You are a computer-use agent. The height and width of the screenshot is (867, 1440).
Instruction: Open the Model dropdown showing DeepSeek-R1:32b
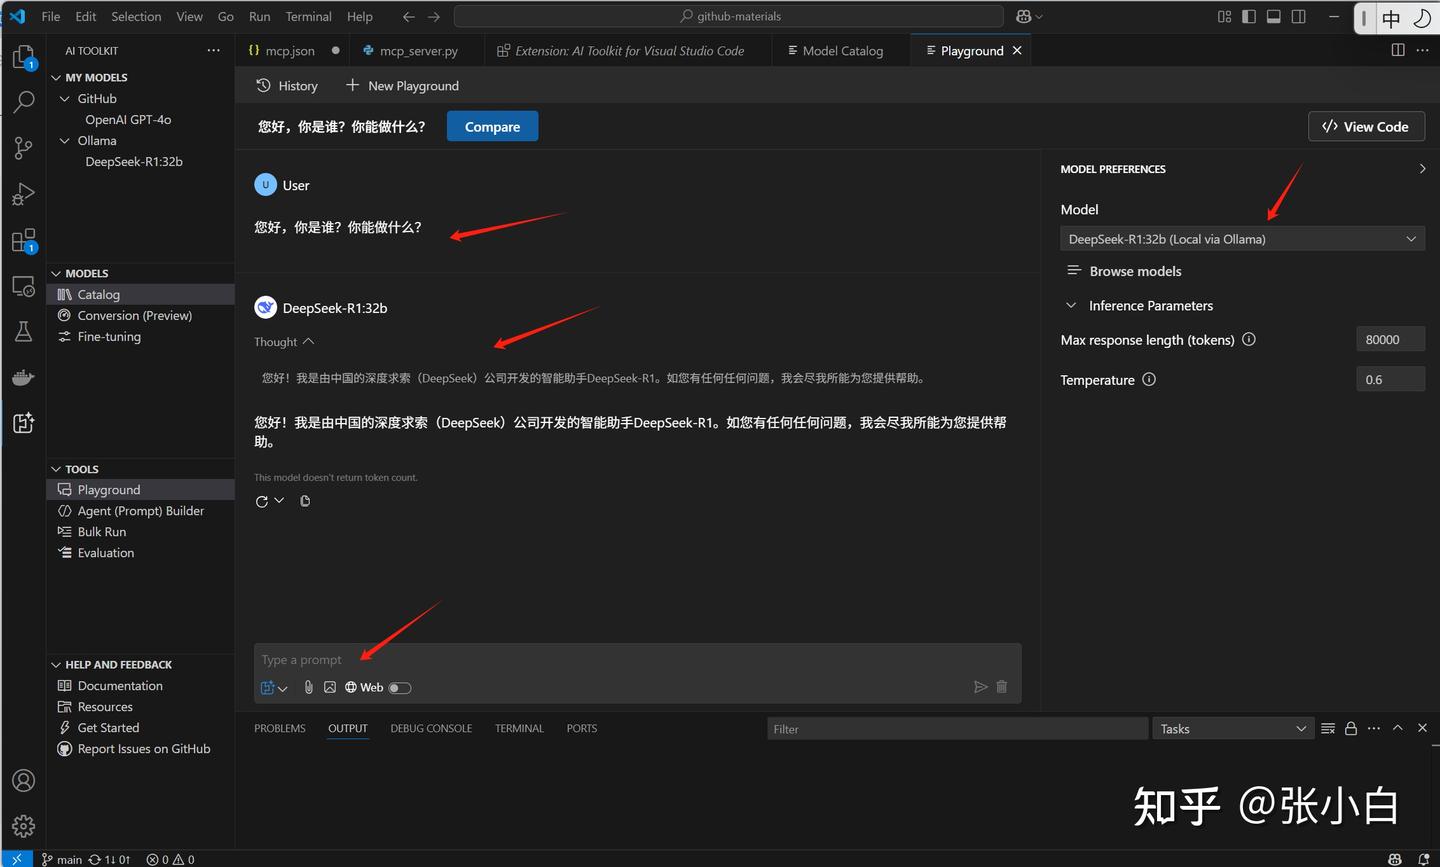[1242, 239]
